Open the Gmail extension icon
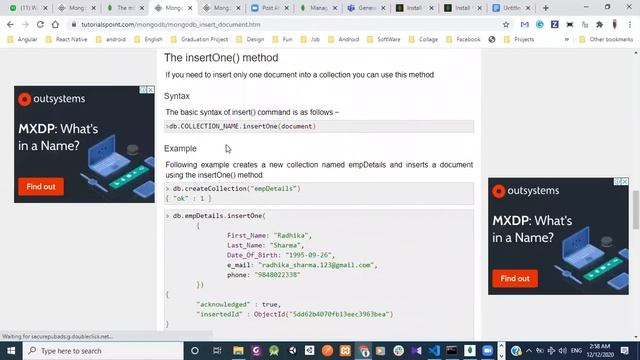640x360 pixels. [524, 24]
